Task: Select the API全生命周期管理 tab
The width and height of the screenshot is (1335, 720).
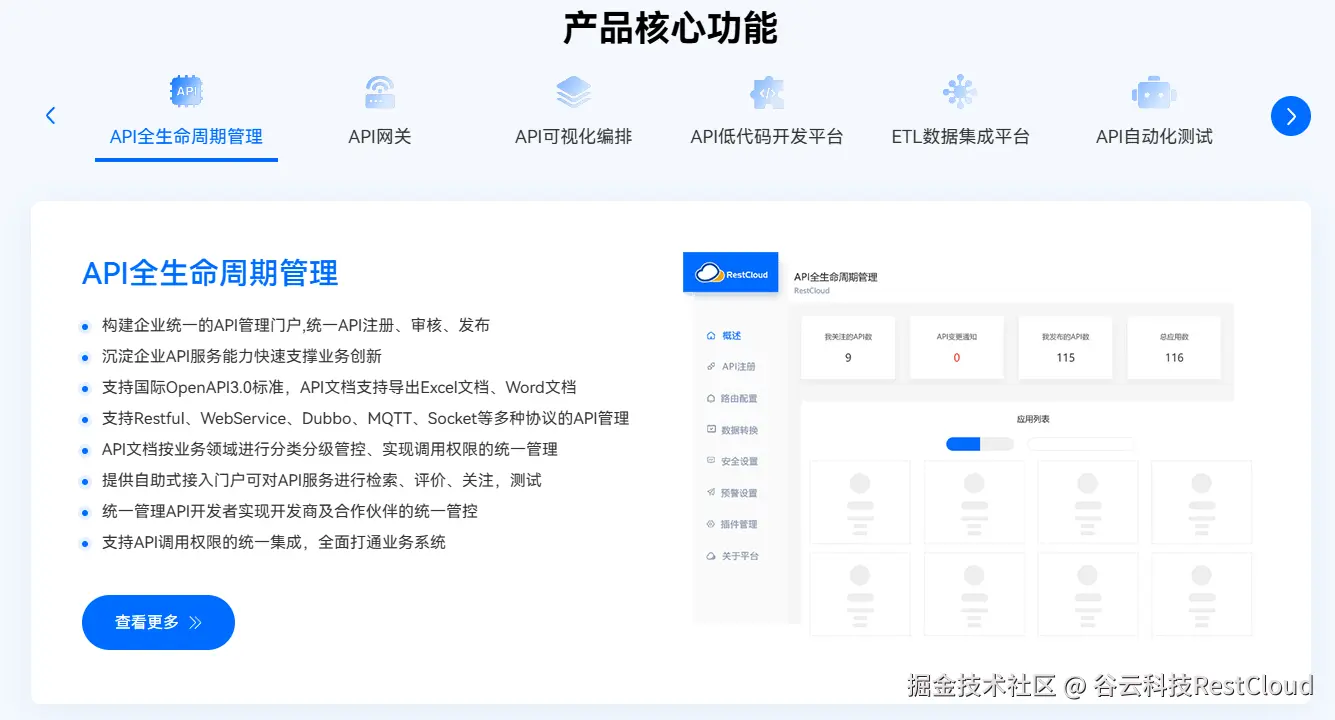Action: pyautogui.click(x=186, y=137)
